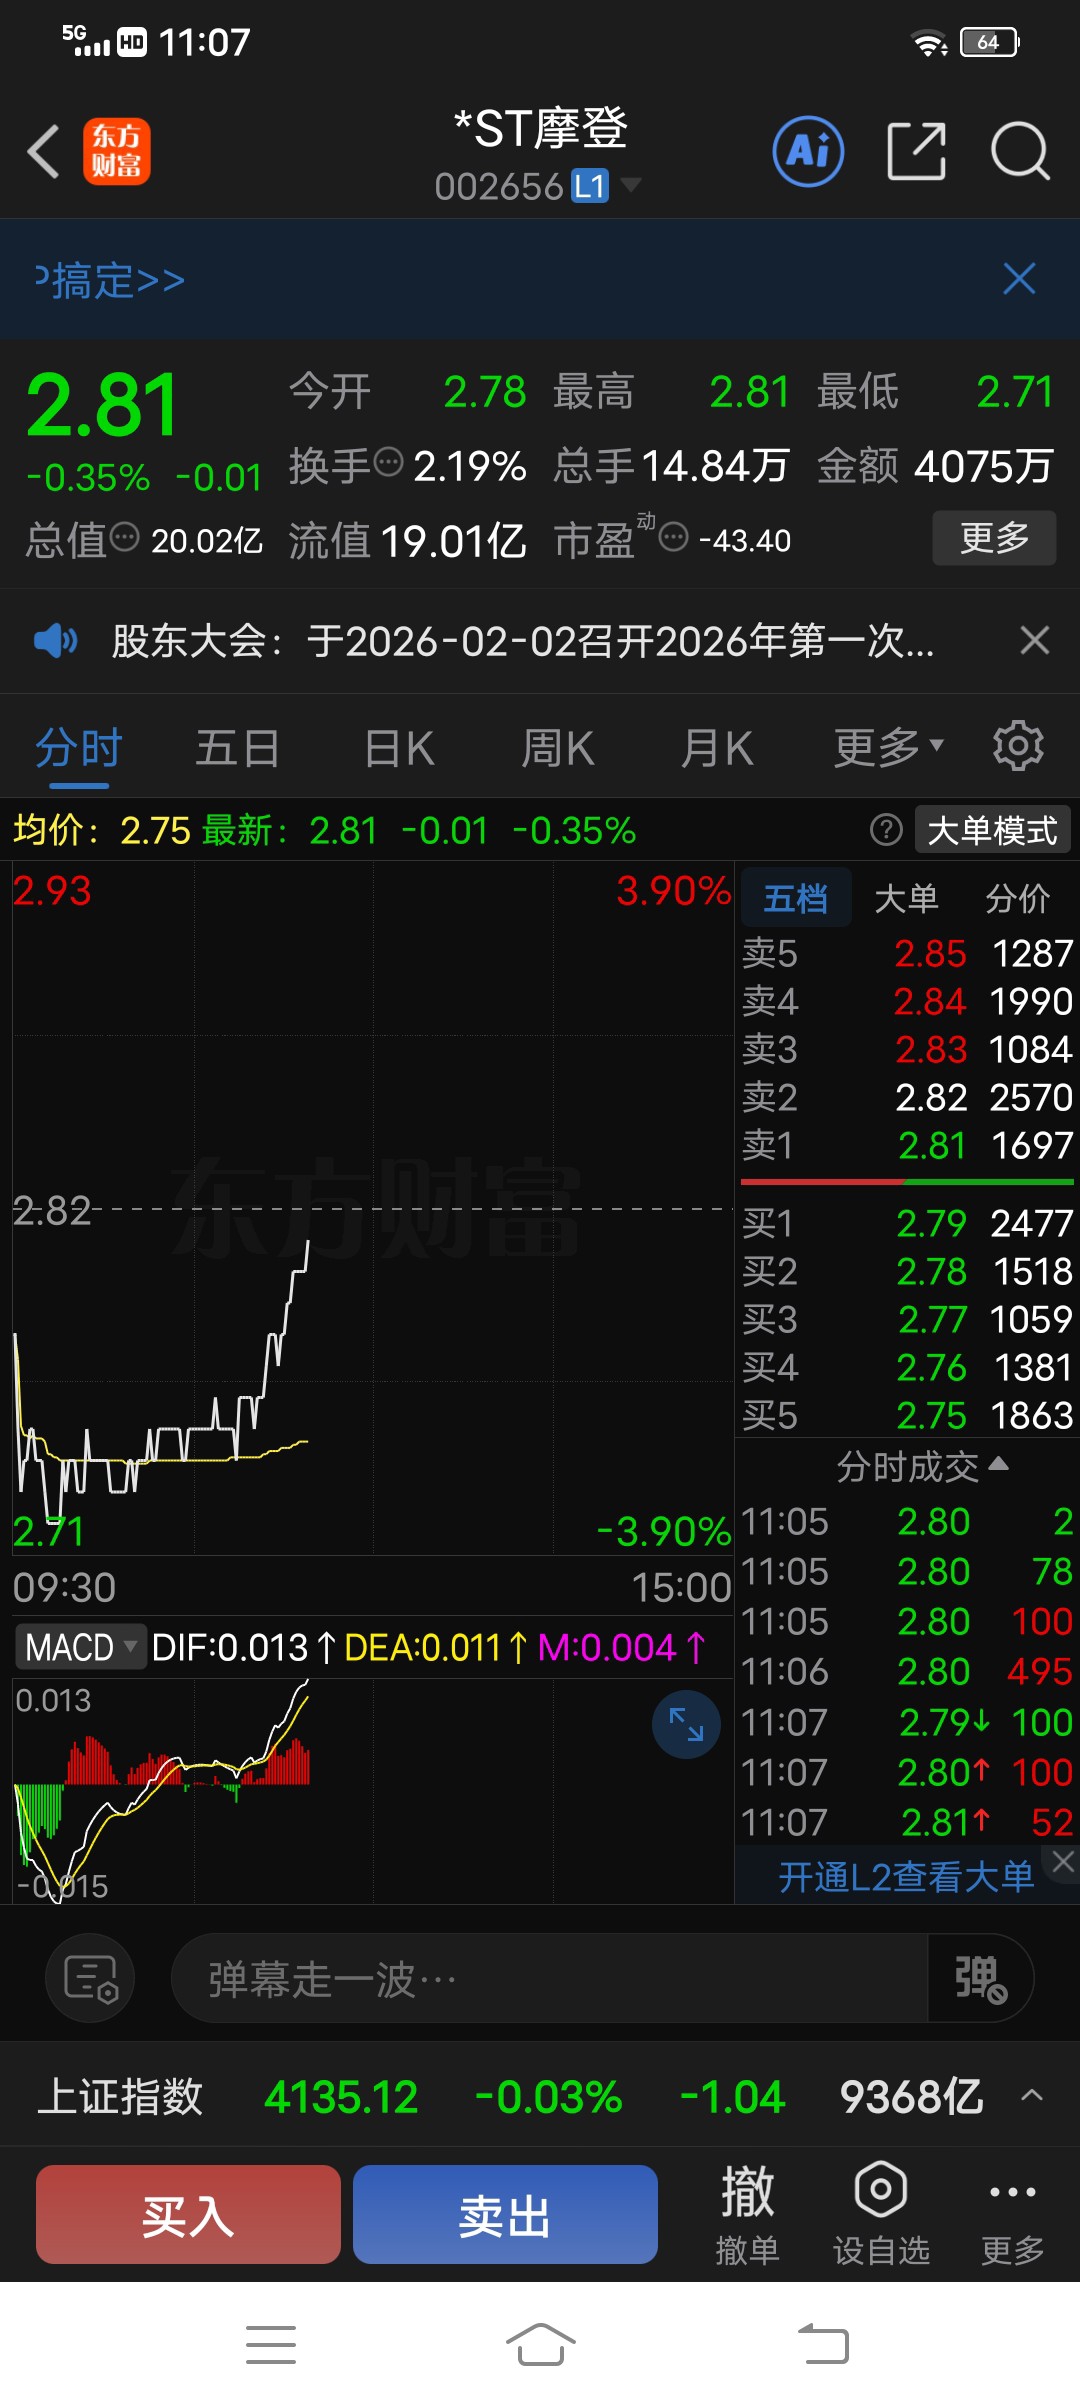Open the 股东大会 announcement text
Viewport: 1080px width, 2408px height.
(522, 641)
